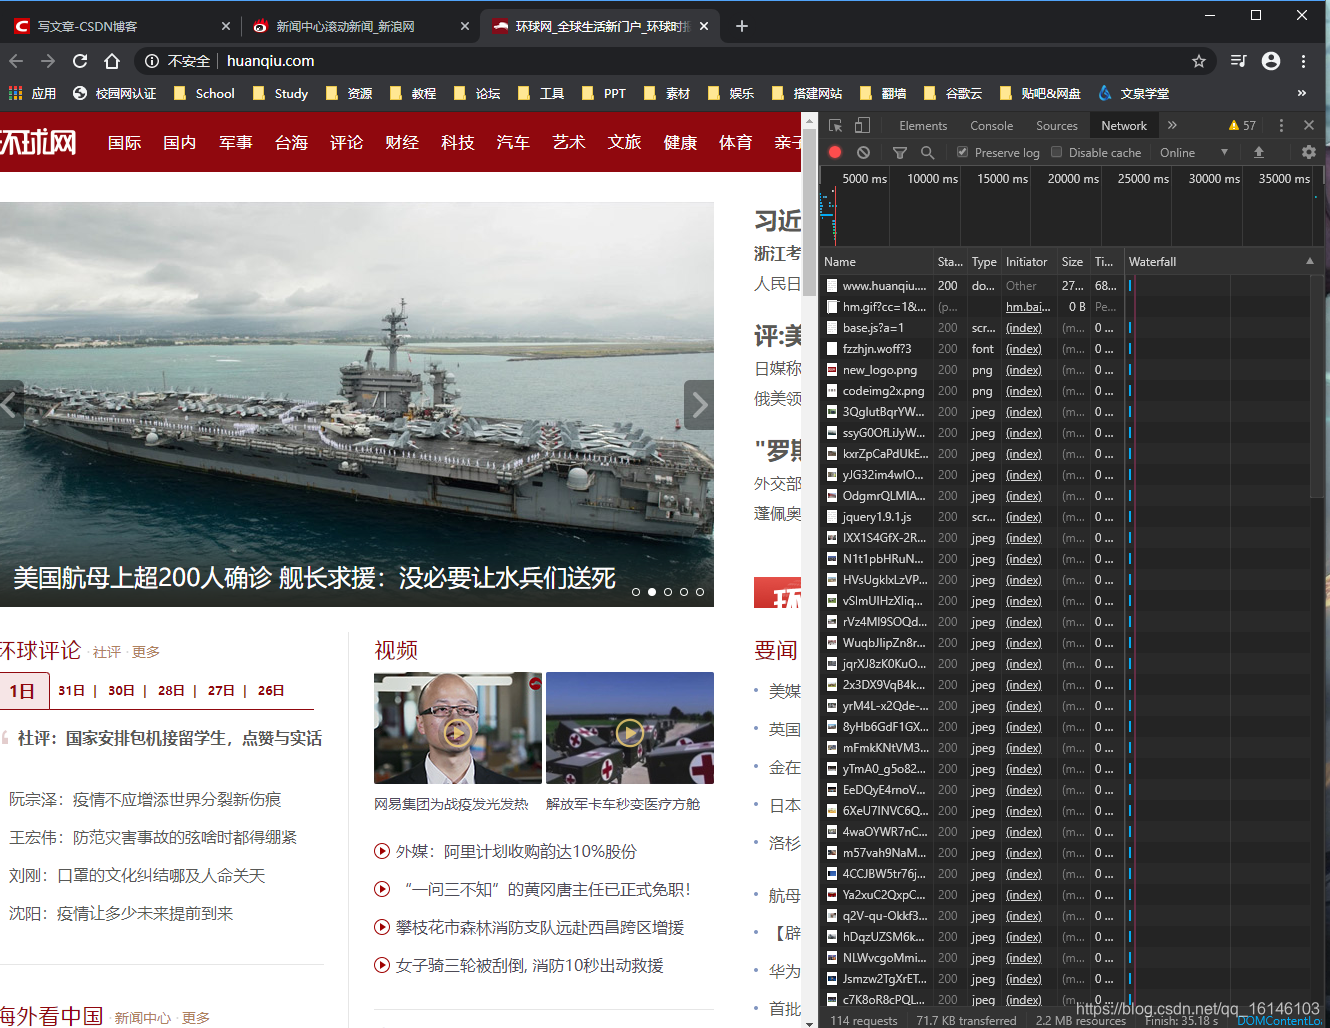The width and height of the screenshot is (1330, 1028).
Task: Click the 20000 ms timeline marker
Action: tap(1073, 179)
